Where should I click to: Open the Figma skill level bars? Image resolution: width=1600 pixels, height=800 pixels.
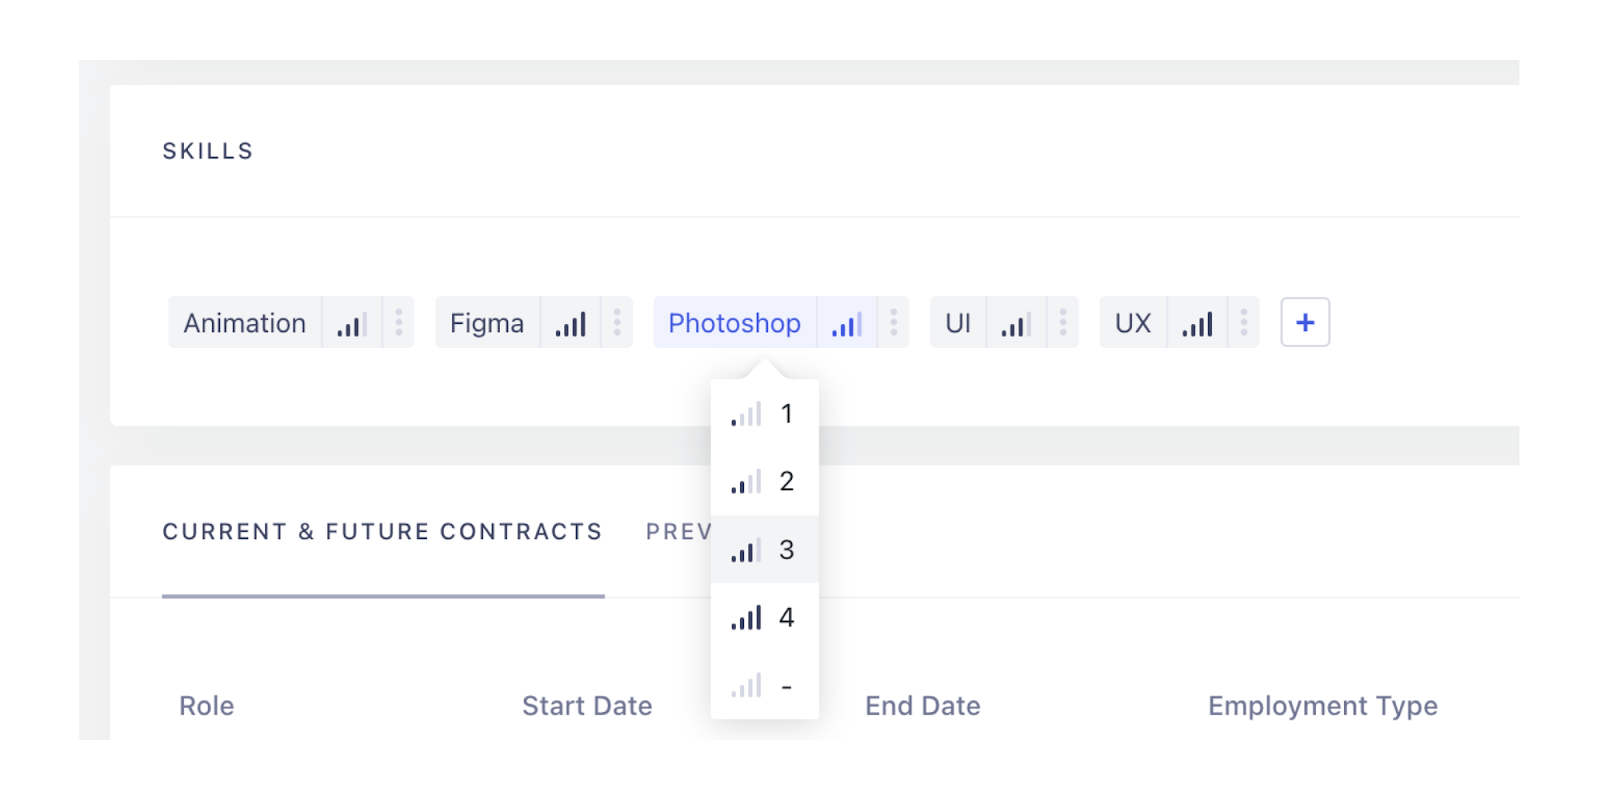(x=571, y=323)
